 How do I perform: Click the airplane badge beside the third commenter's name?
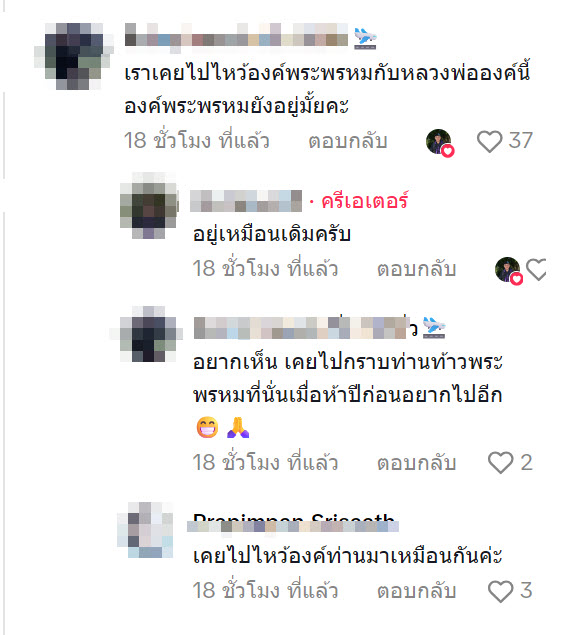(434, 328)
